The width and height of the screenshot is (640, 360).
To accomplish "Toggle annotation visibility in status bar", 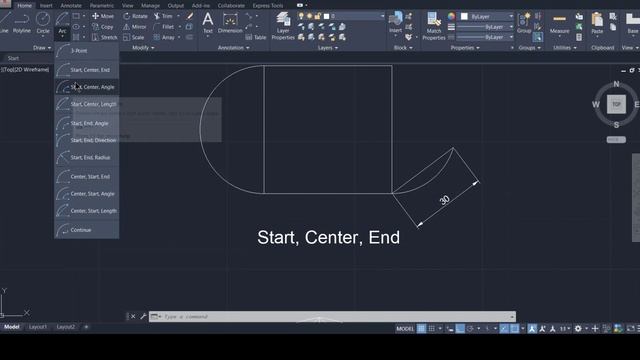I will pyautogui.click(x=532, y=329).
